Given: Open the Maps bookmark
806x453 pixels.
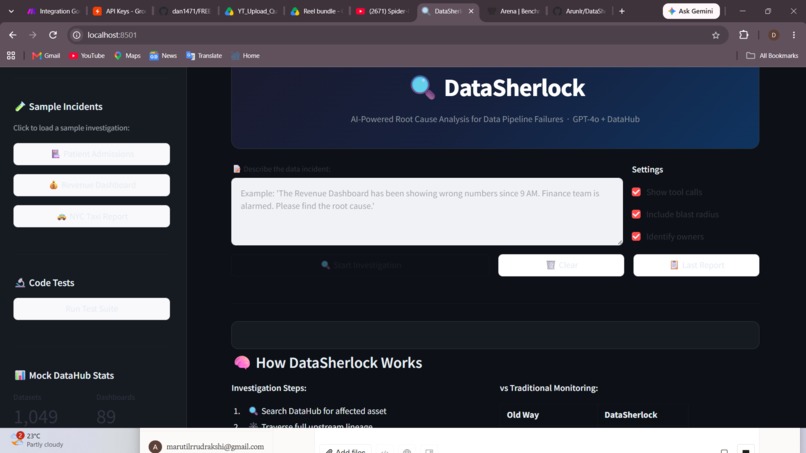Looking at the screenshot, I should coord(127,56).
